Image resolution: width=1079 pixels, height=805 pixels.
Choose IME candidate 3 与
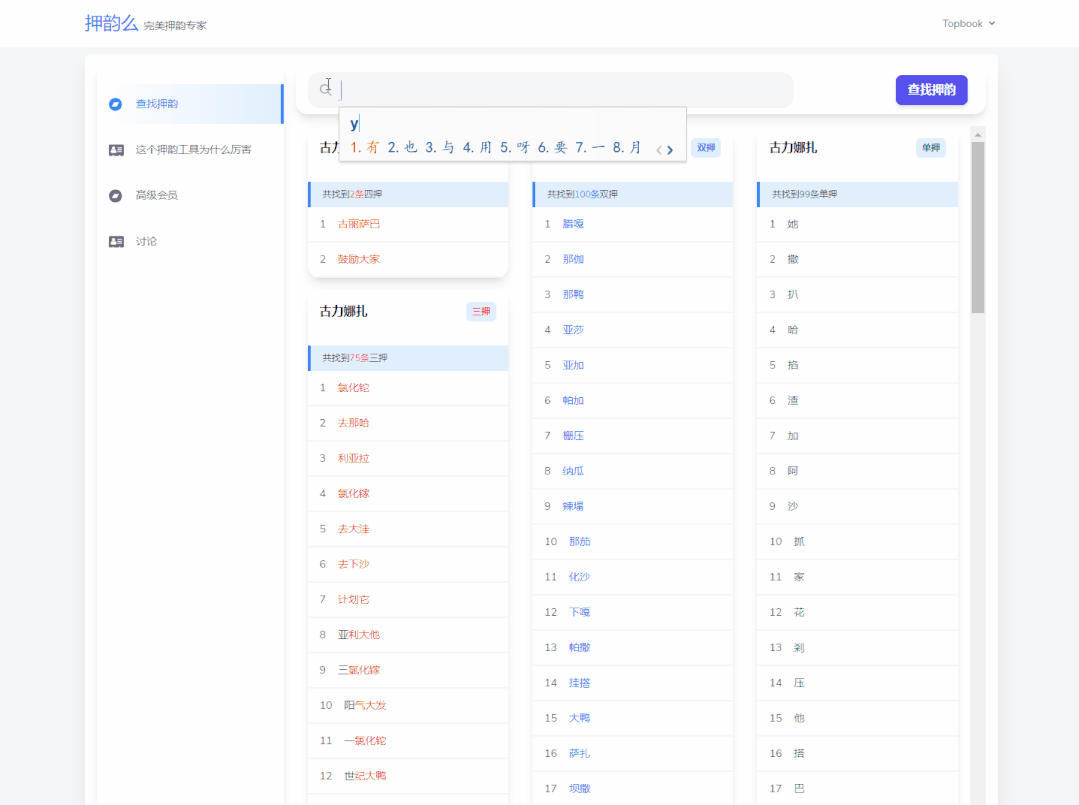coord(440,147)
